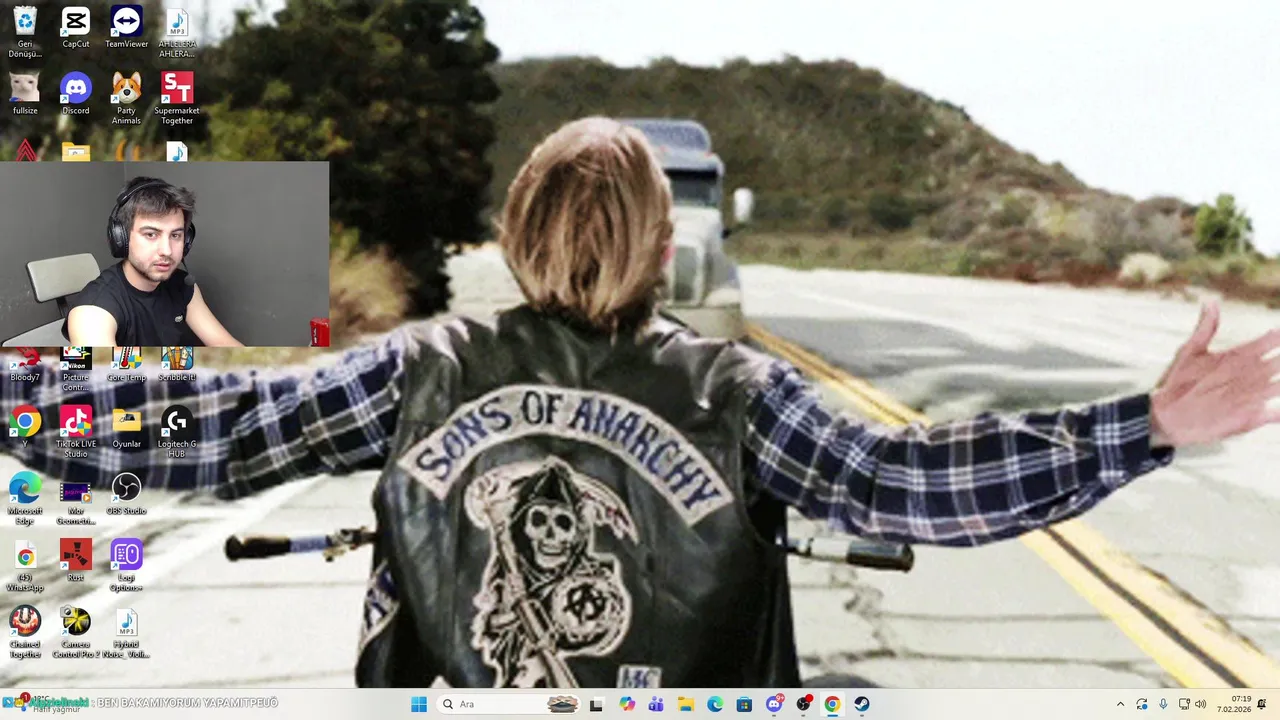Screen dimensions: 1280x720
Task: Launch OBS Studio desktop shortcut
Action: tap(126, 494)
